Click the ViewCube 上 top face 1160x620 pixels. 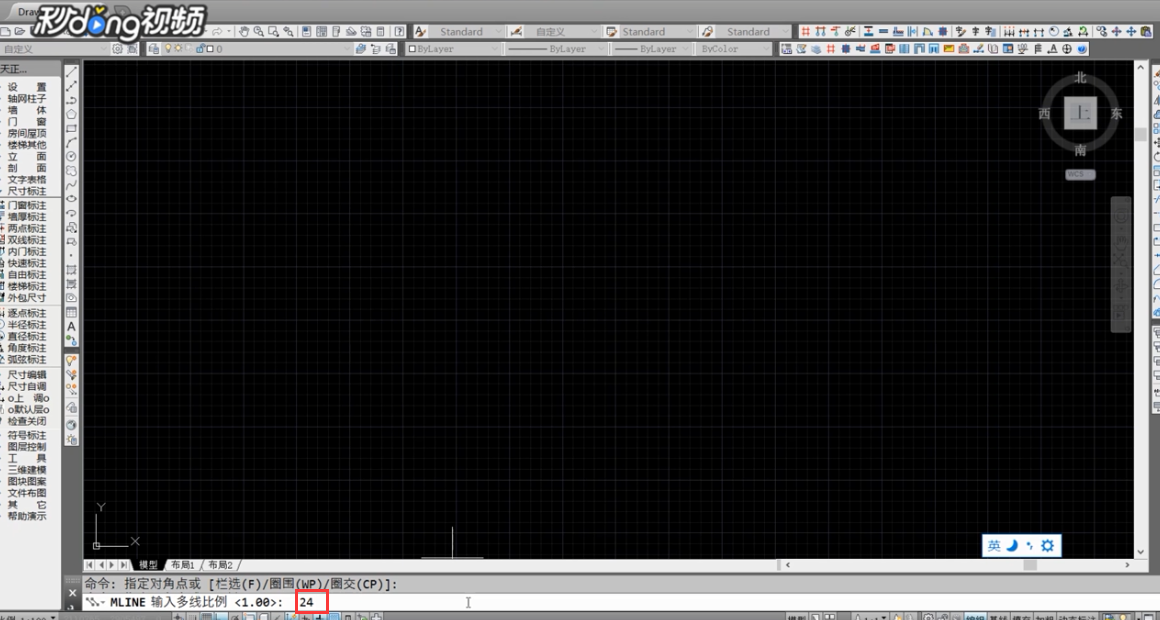(x=1080, y=113)
